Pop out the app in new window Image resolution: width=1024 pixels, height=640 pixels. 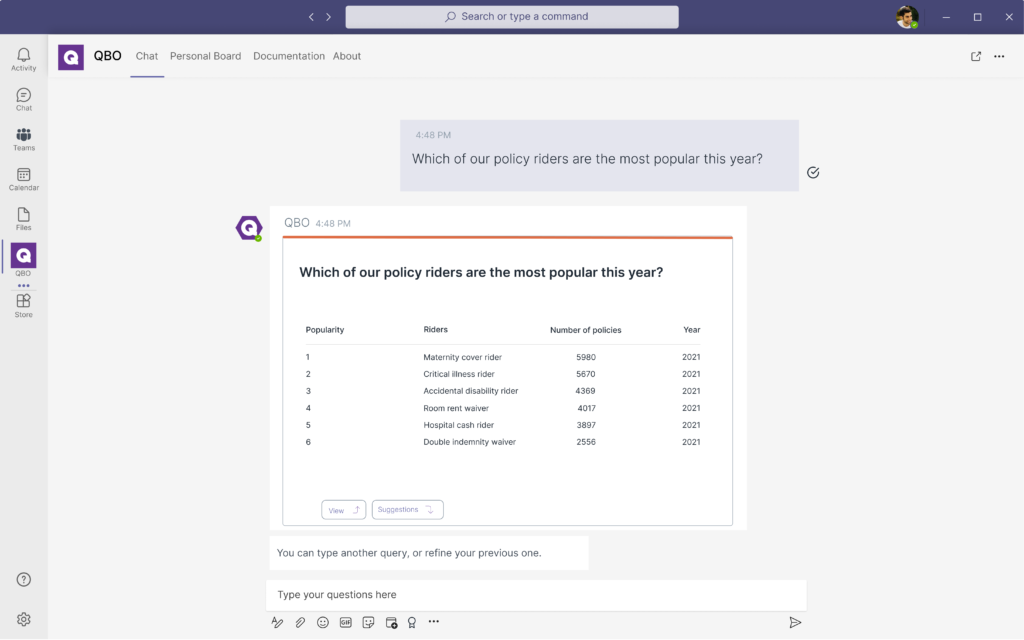[x=976, y=56]
